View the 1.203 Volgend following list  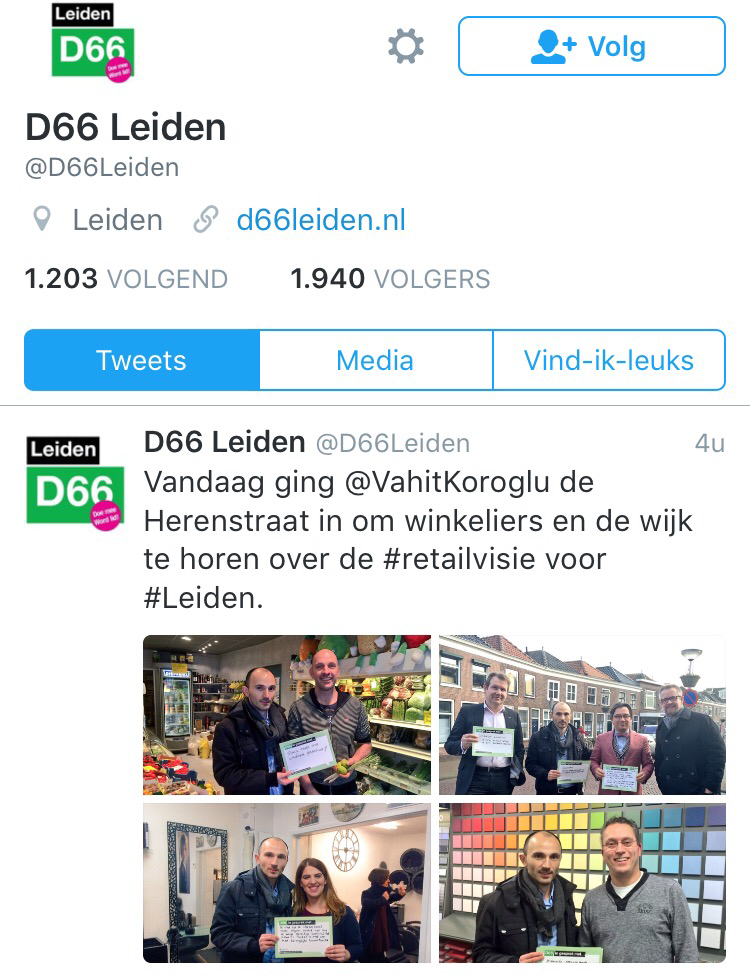tap(126, 279)
